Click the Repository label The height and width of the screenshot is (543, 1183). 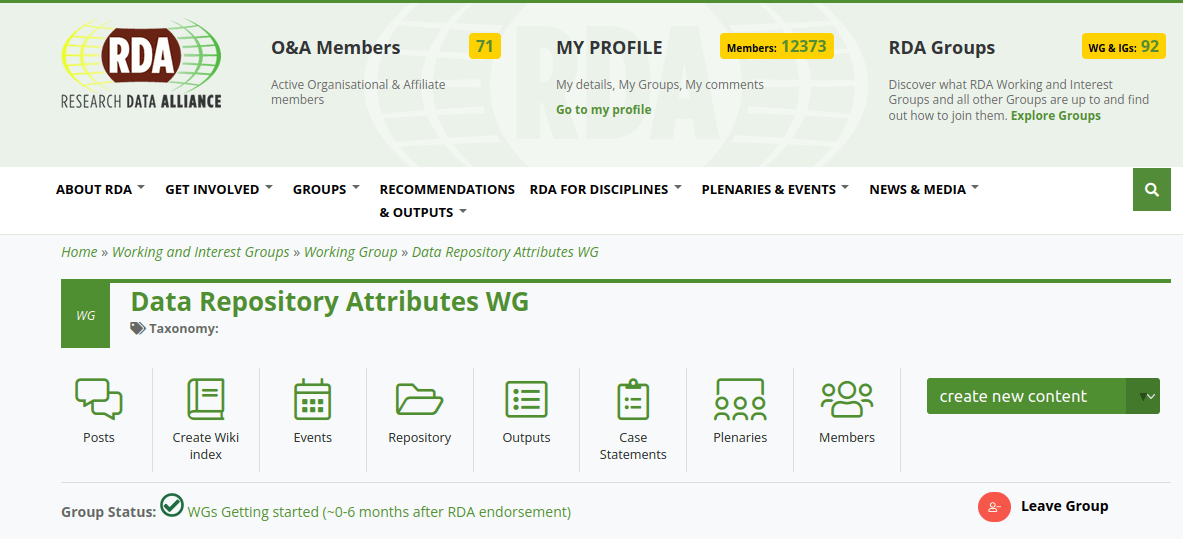pyautogui.click(x=419, y=437)
